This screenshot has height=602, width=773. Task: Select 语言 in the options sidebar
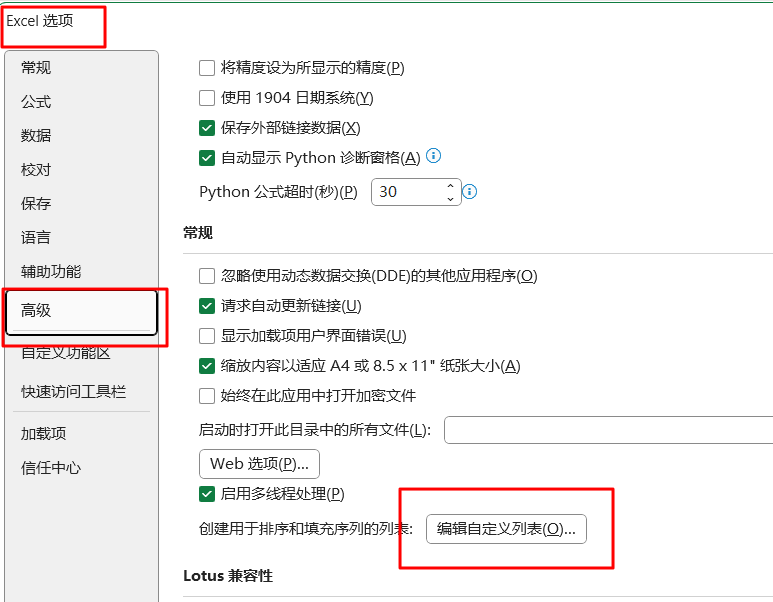pyautogui.click(x=35, y=238)
